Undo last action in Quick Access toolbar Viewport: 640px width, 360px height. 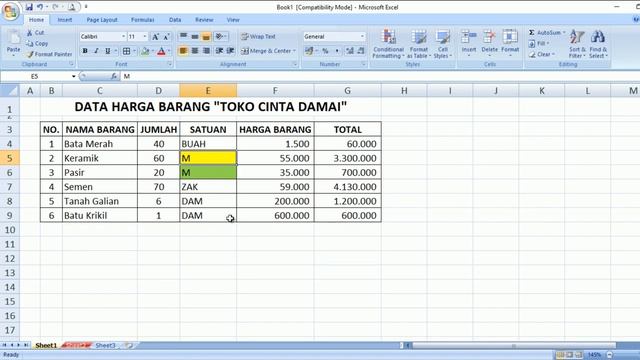(x=40, y=7)
